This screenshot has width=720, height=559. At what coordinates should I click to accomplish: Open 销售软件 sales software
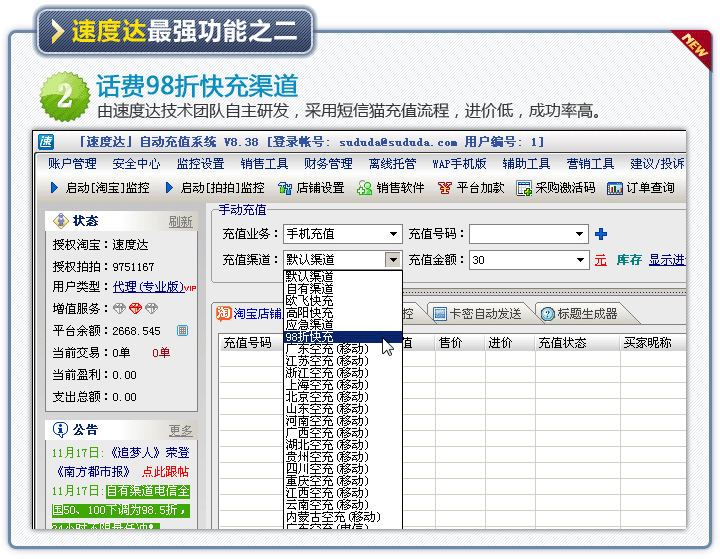coord(391,187)
